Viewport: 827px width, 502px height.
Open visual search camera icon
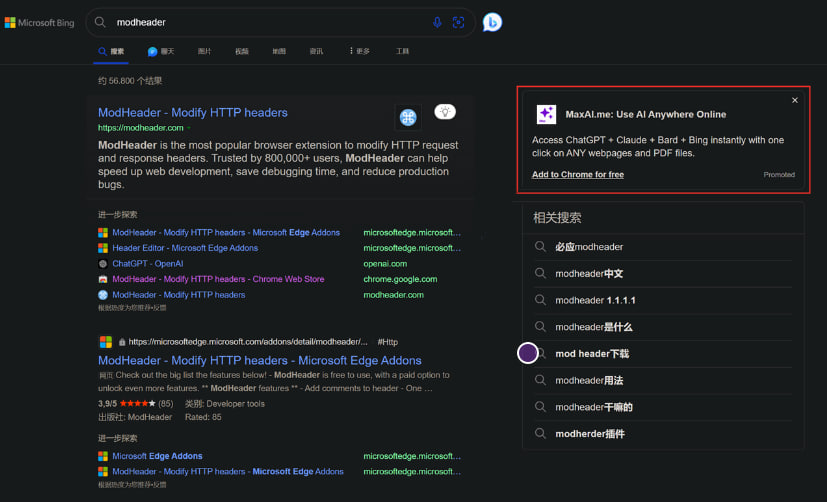pyautogui.click(x=459, y=22)
